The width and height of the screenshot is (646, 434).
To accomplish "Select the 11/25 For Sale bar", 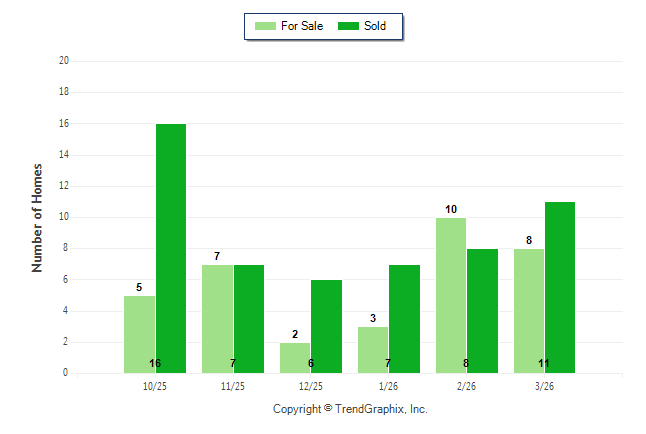I will pos(217,319).
